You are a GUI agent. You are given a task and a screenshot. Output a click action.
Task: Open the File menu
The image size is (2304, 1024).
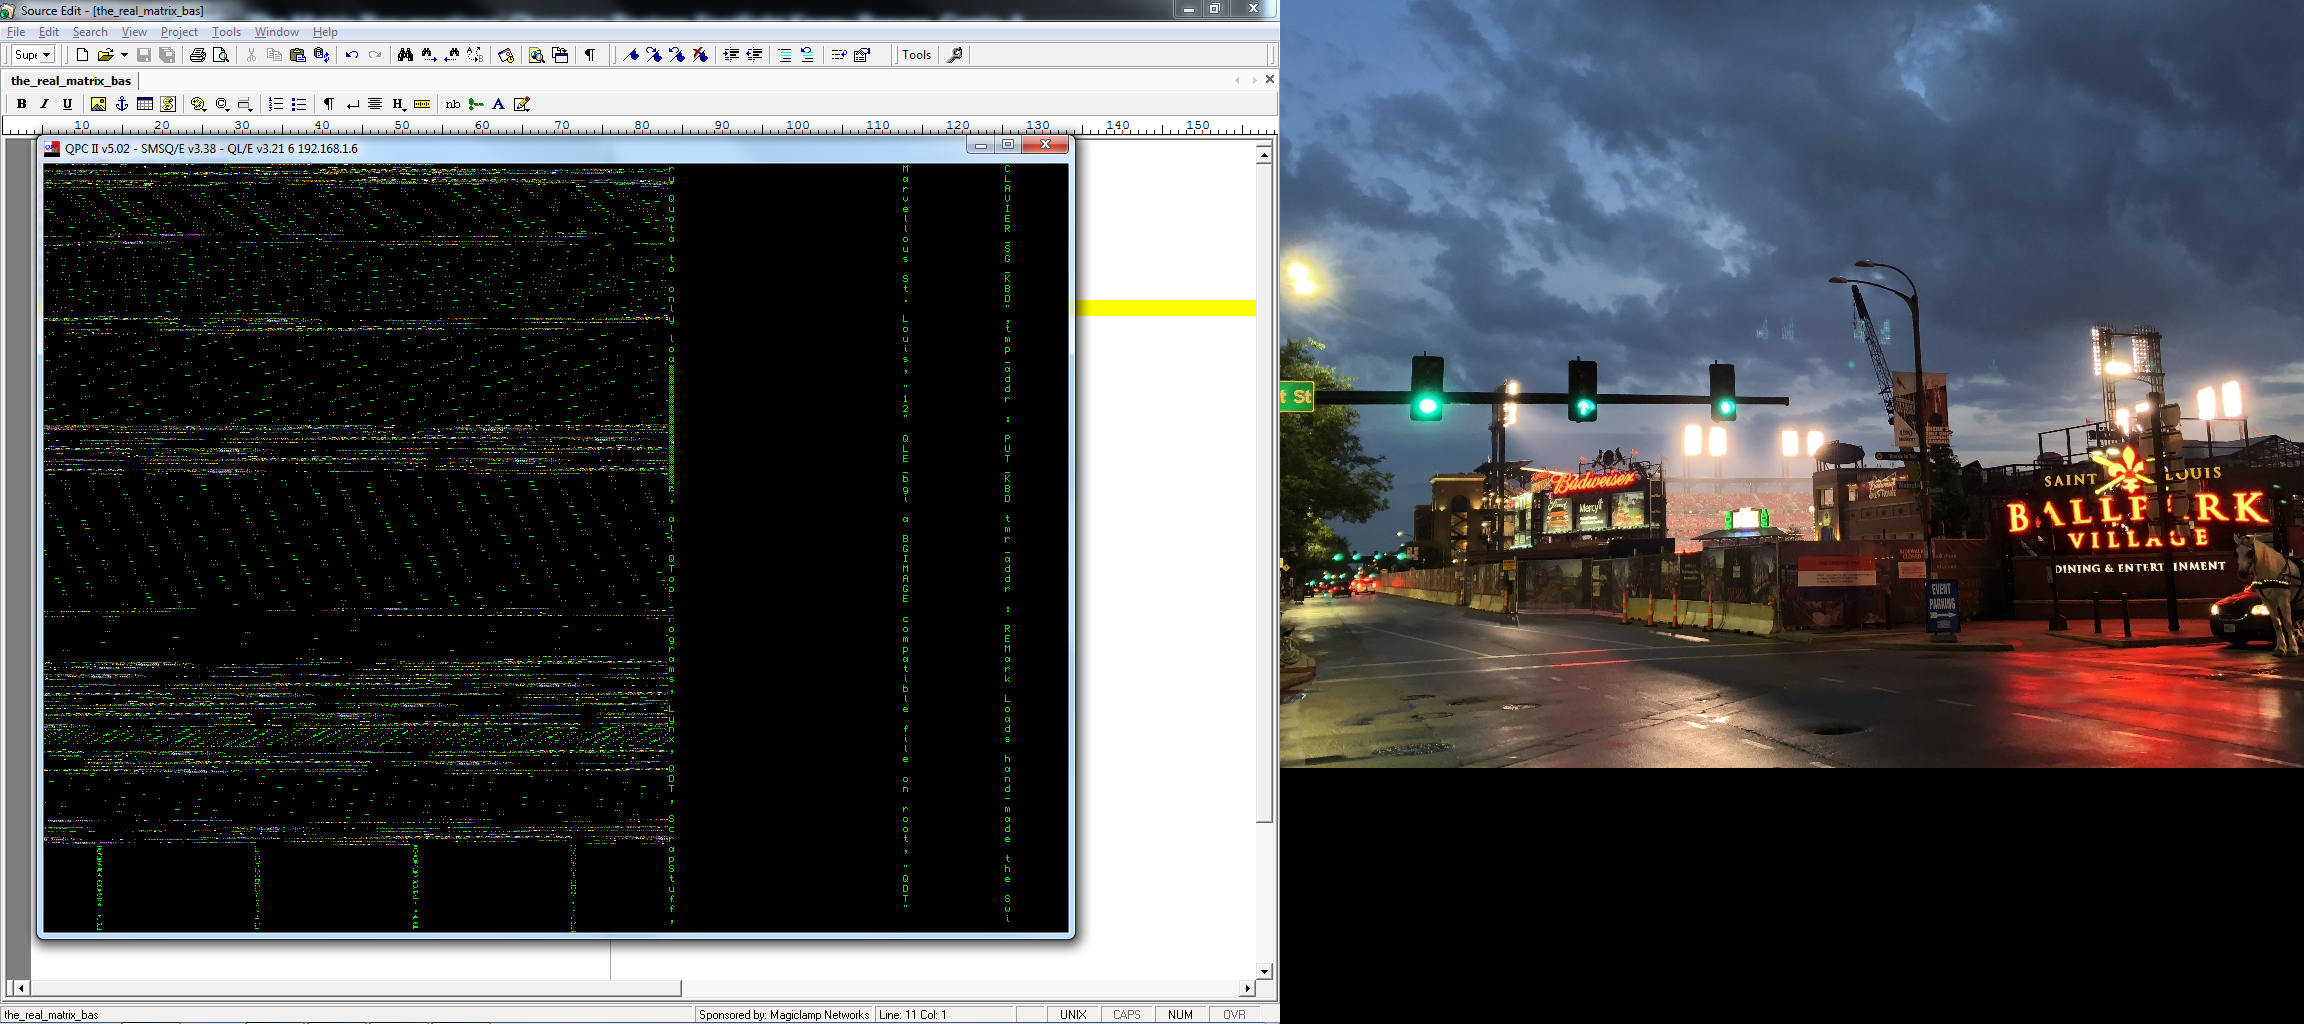pyautogui.click(x=16, y=32)
